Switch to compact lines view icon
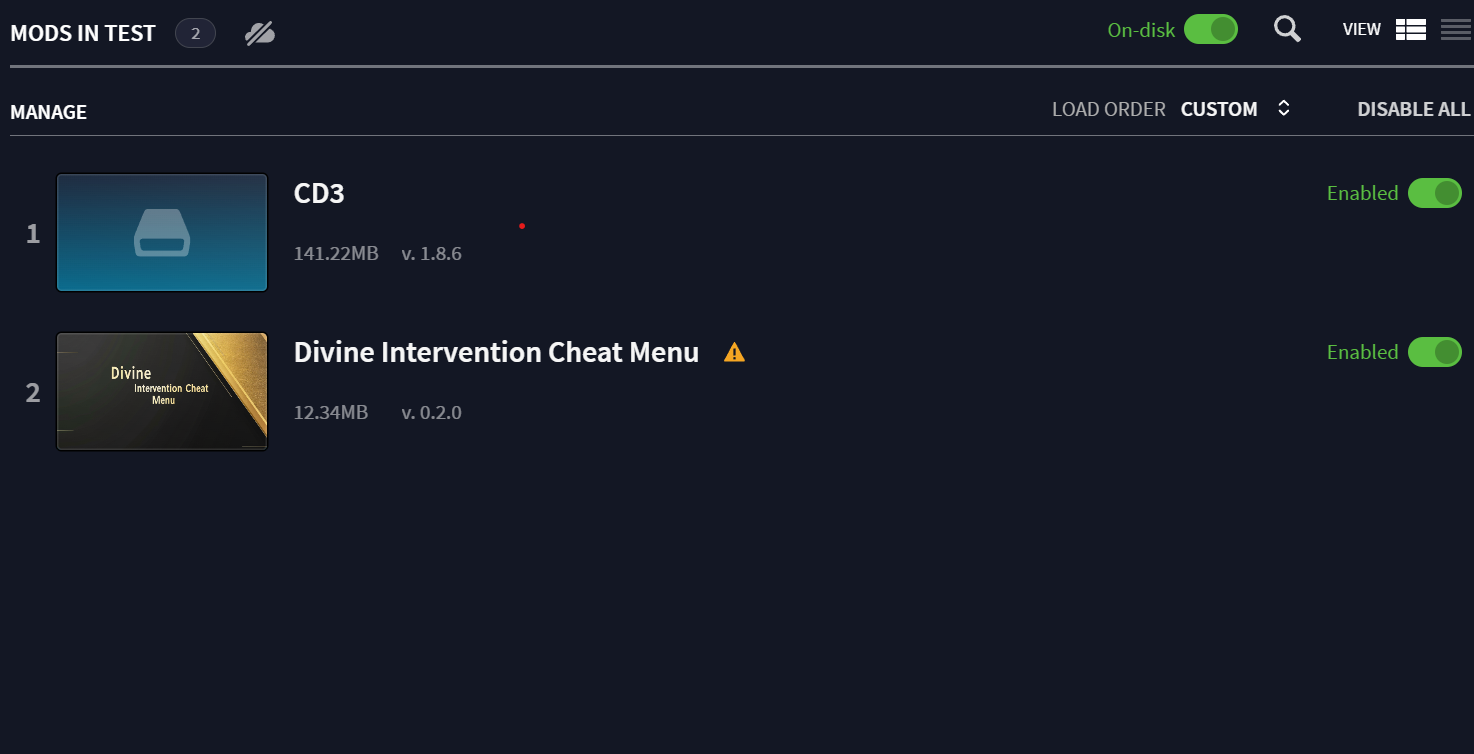This screenshot has height=754, width=1474. click(x=1456, y=30)
